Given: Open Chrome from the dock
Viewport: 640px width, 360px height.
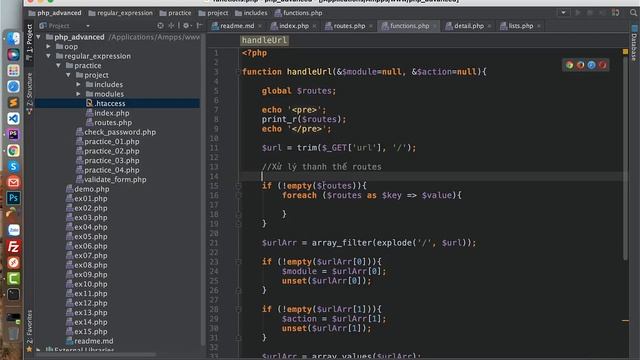Looking at the screenshot, I should click(13, 151).
